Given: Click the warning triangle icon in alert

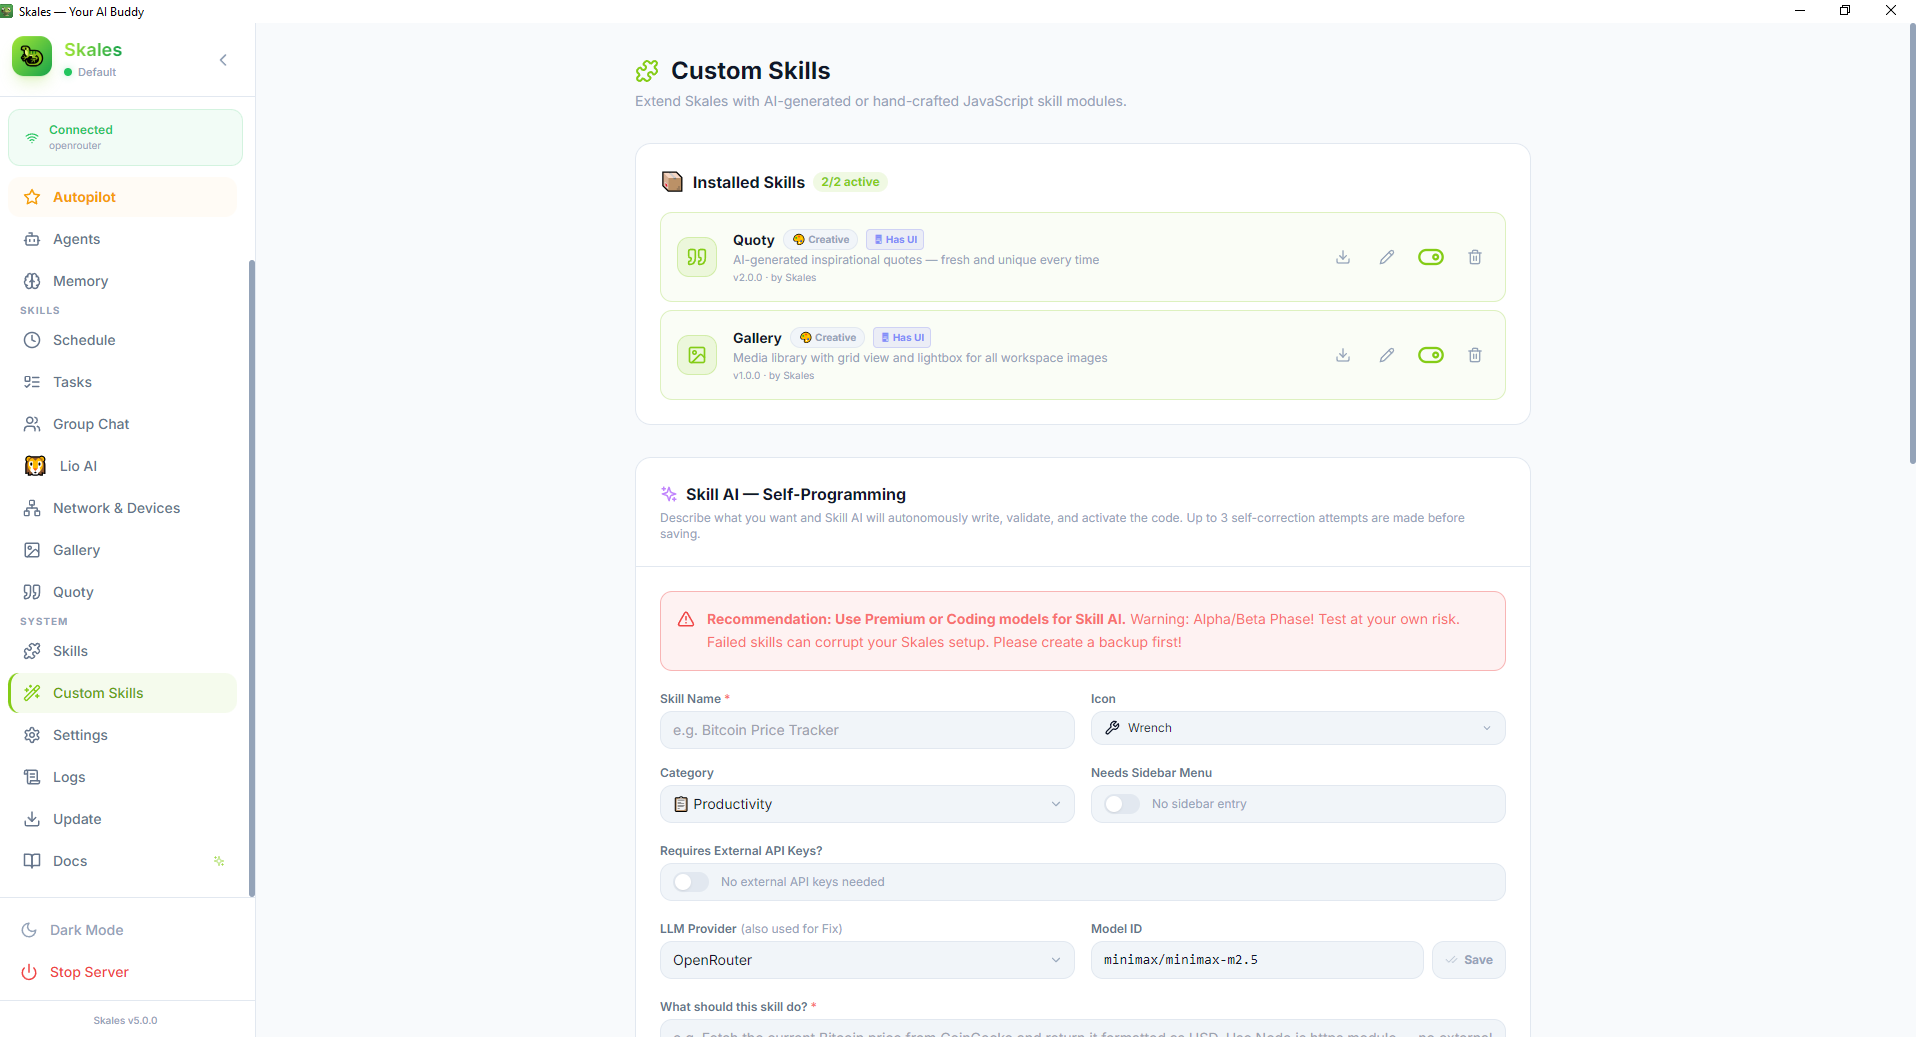Looking at the screenshot, I should 686,620.
